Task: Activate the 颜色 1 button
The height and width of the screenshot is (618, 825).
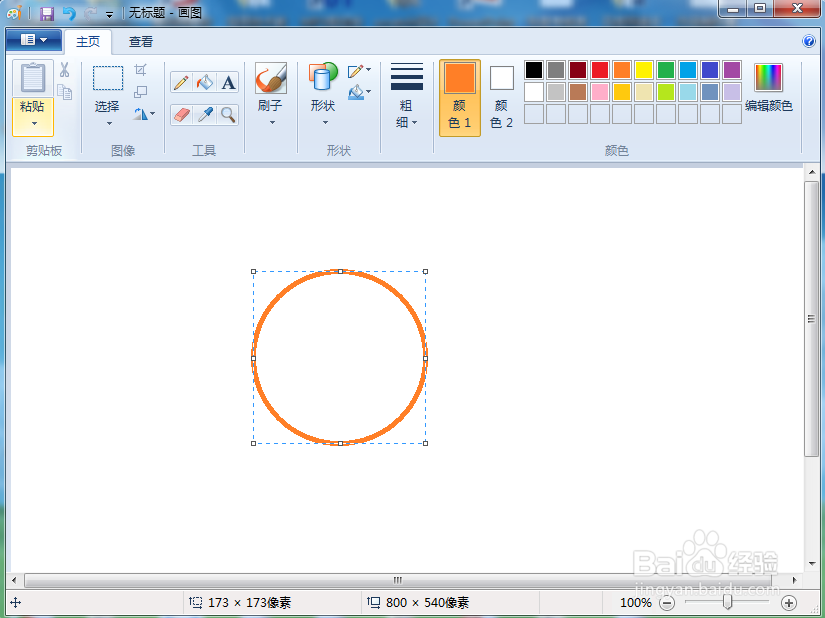Action: (x=460, y=98)
